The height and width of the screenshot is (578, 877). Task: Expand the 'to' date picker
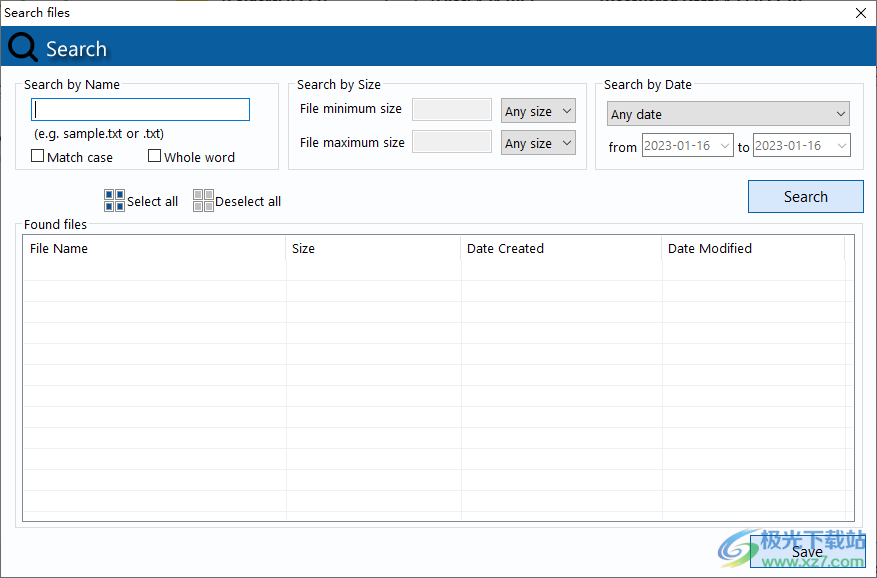click(x=840, y=145)
